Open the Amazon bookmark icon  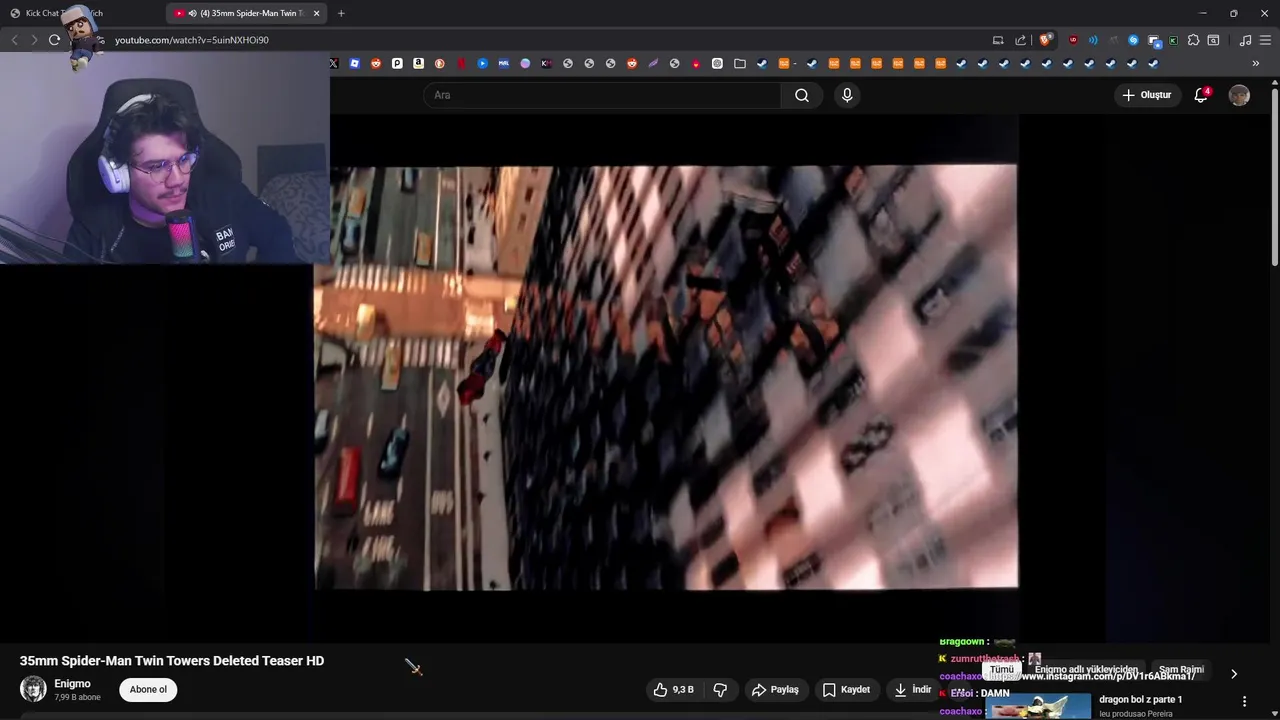[418, 63]
